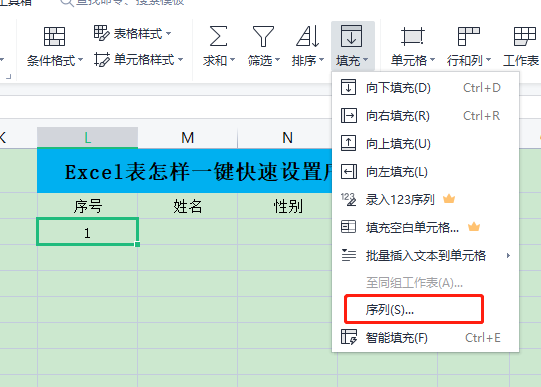Choose 向下填充(D) from Fill menu
541x387 pixels.
click(425, 88)
